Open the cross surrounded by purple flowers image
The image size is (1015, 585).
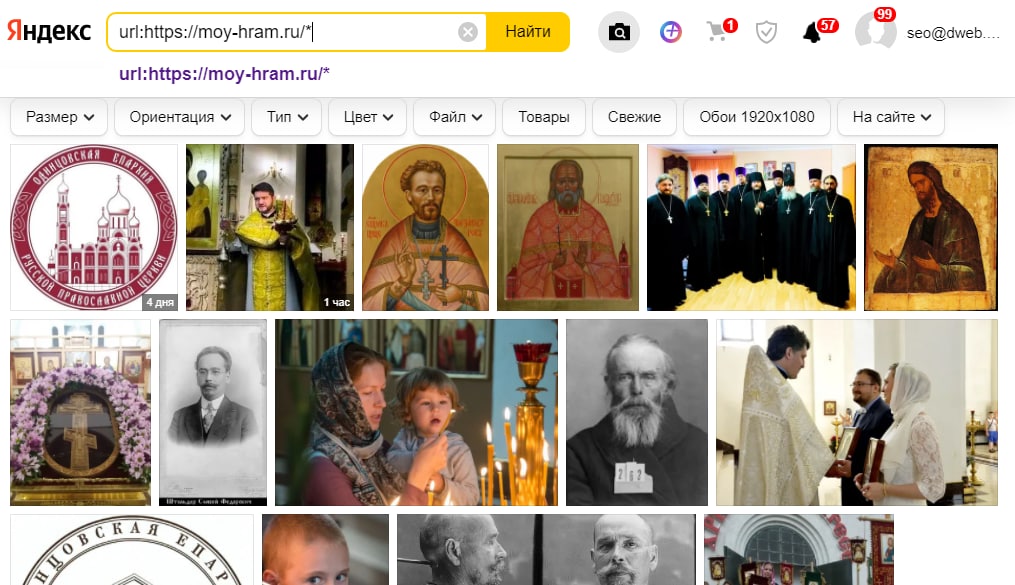point(80,412)
